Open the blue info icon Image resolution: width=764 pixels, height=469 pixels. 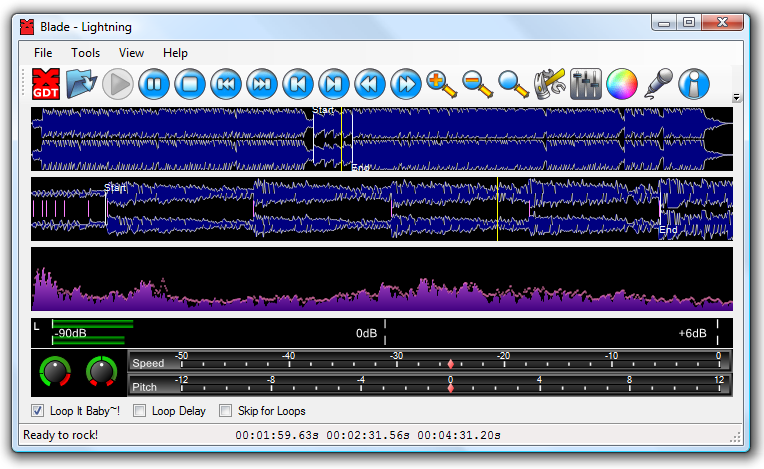(x=694, y=84)
